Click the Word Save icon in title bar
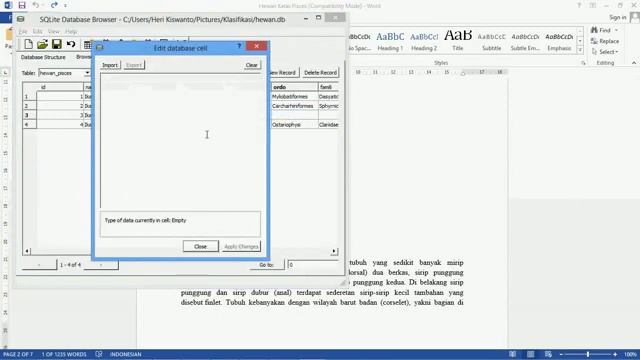Viewport: 640px width, 360px height. coord(22,5)
